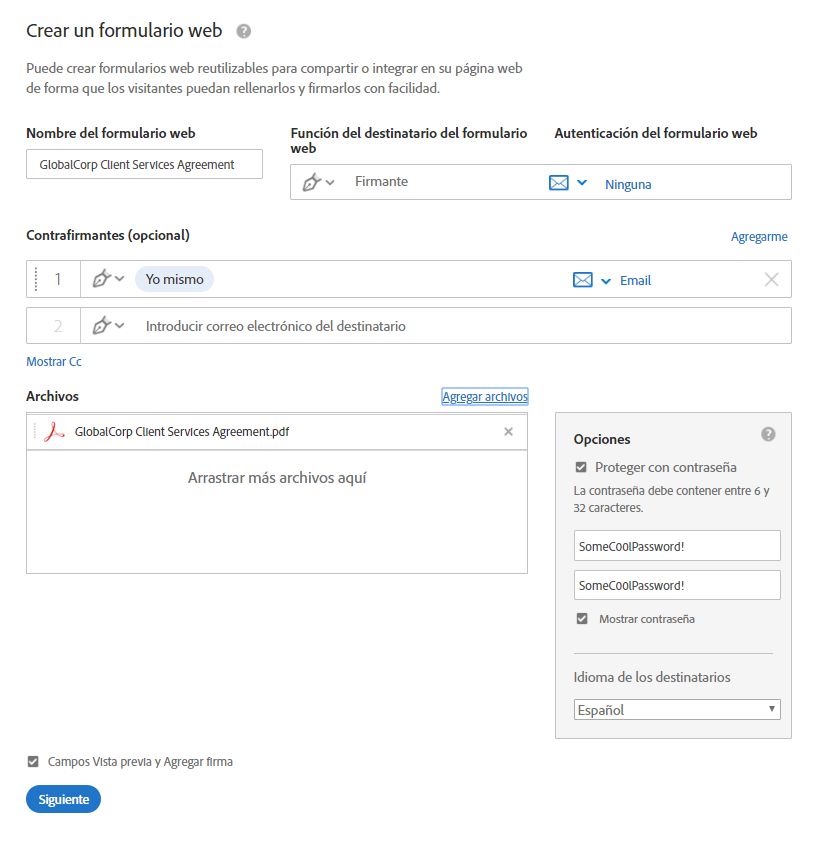This screenshot has width=830, height=849.
Task: Click the Agregarme link
Action: (x=759, y=235)
